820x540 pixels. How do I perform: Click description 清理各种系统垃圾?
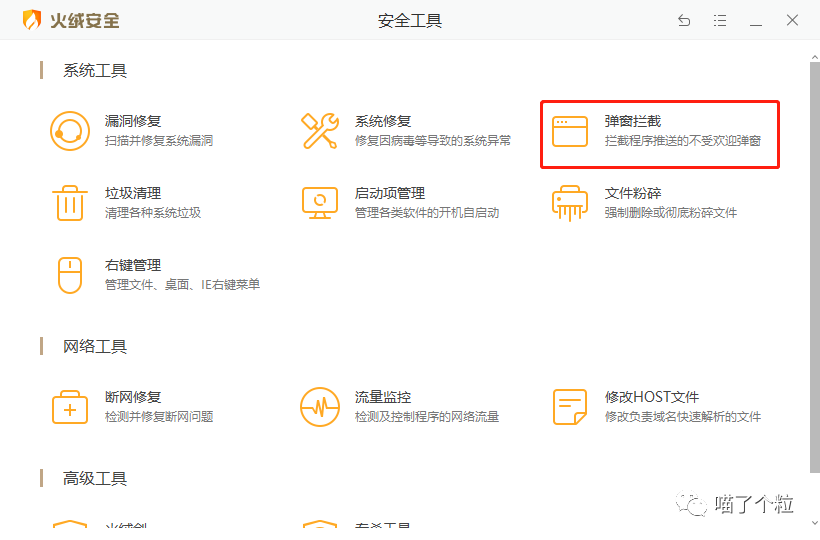pos(153,213)
